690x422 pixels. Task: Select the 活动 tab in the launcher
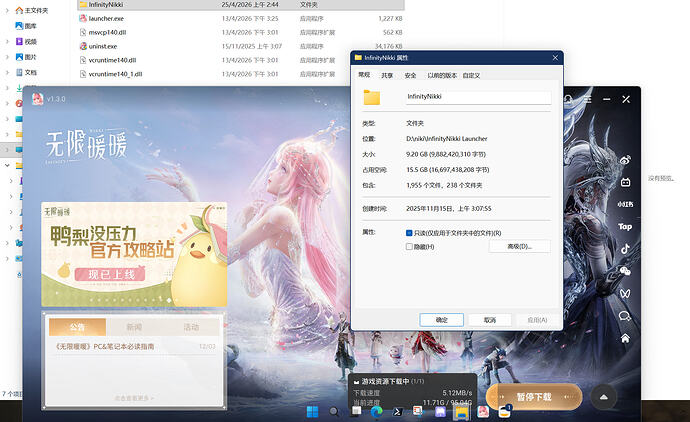(191, 327)
